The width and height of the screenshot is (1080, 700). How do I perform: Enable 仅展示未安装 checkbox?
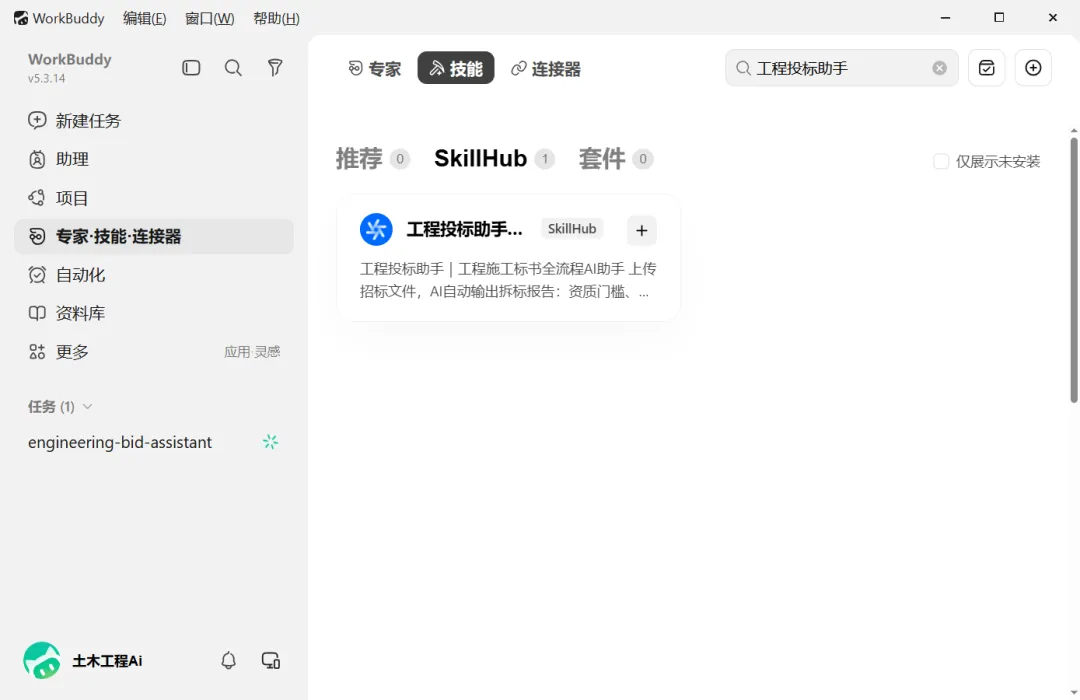click(941, 161)
